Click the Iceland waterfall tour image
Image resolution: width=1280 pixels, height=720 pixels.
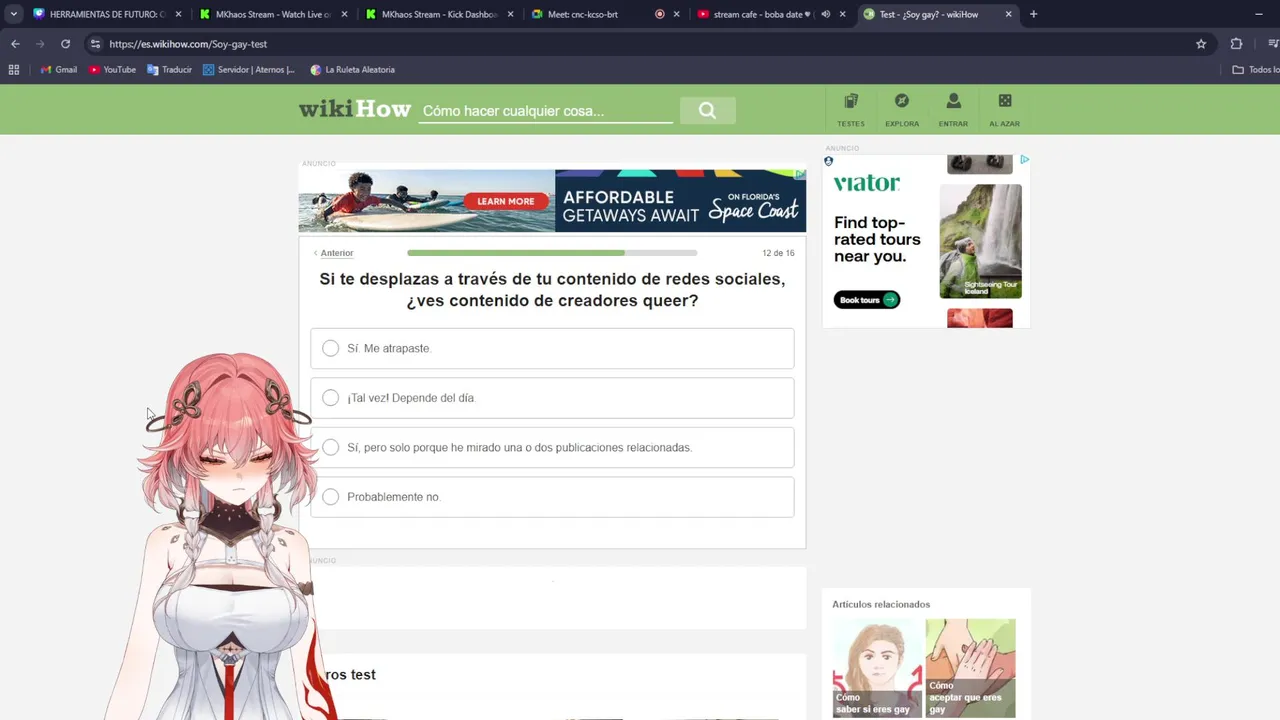coord(980,241)
